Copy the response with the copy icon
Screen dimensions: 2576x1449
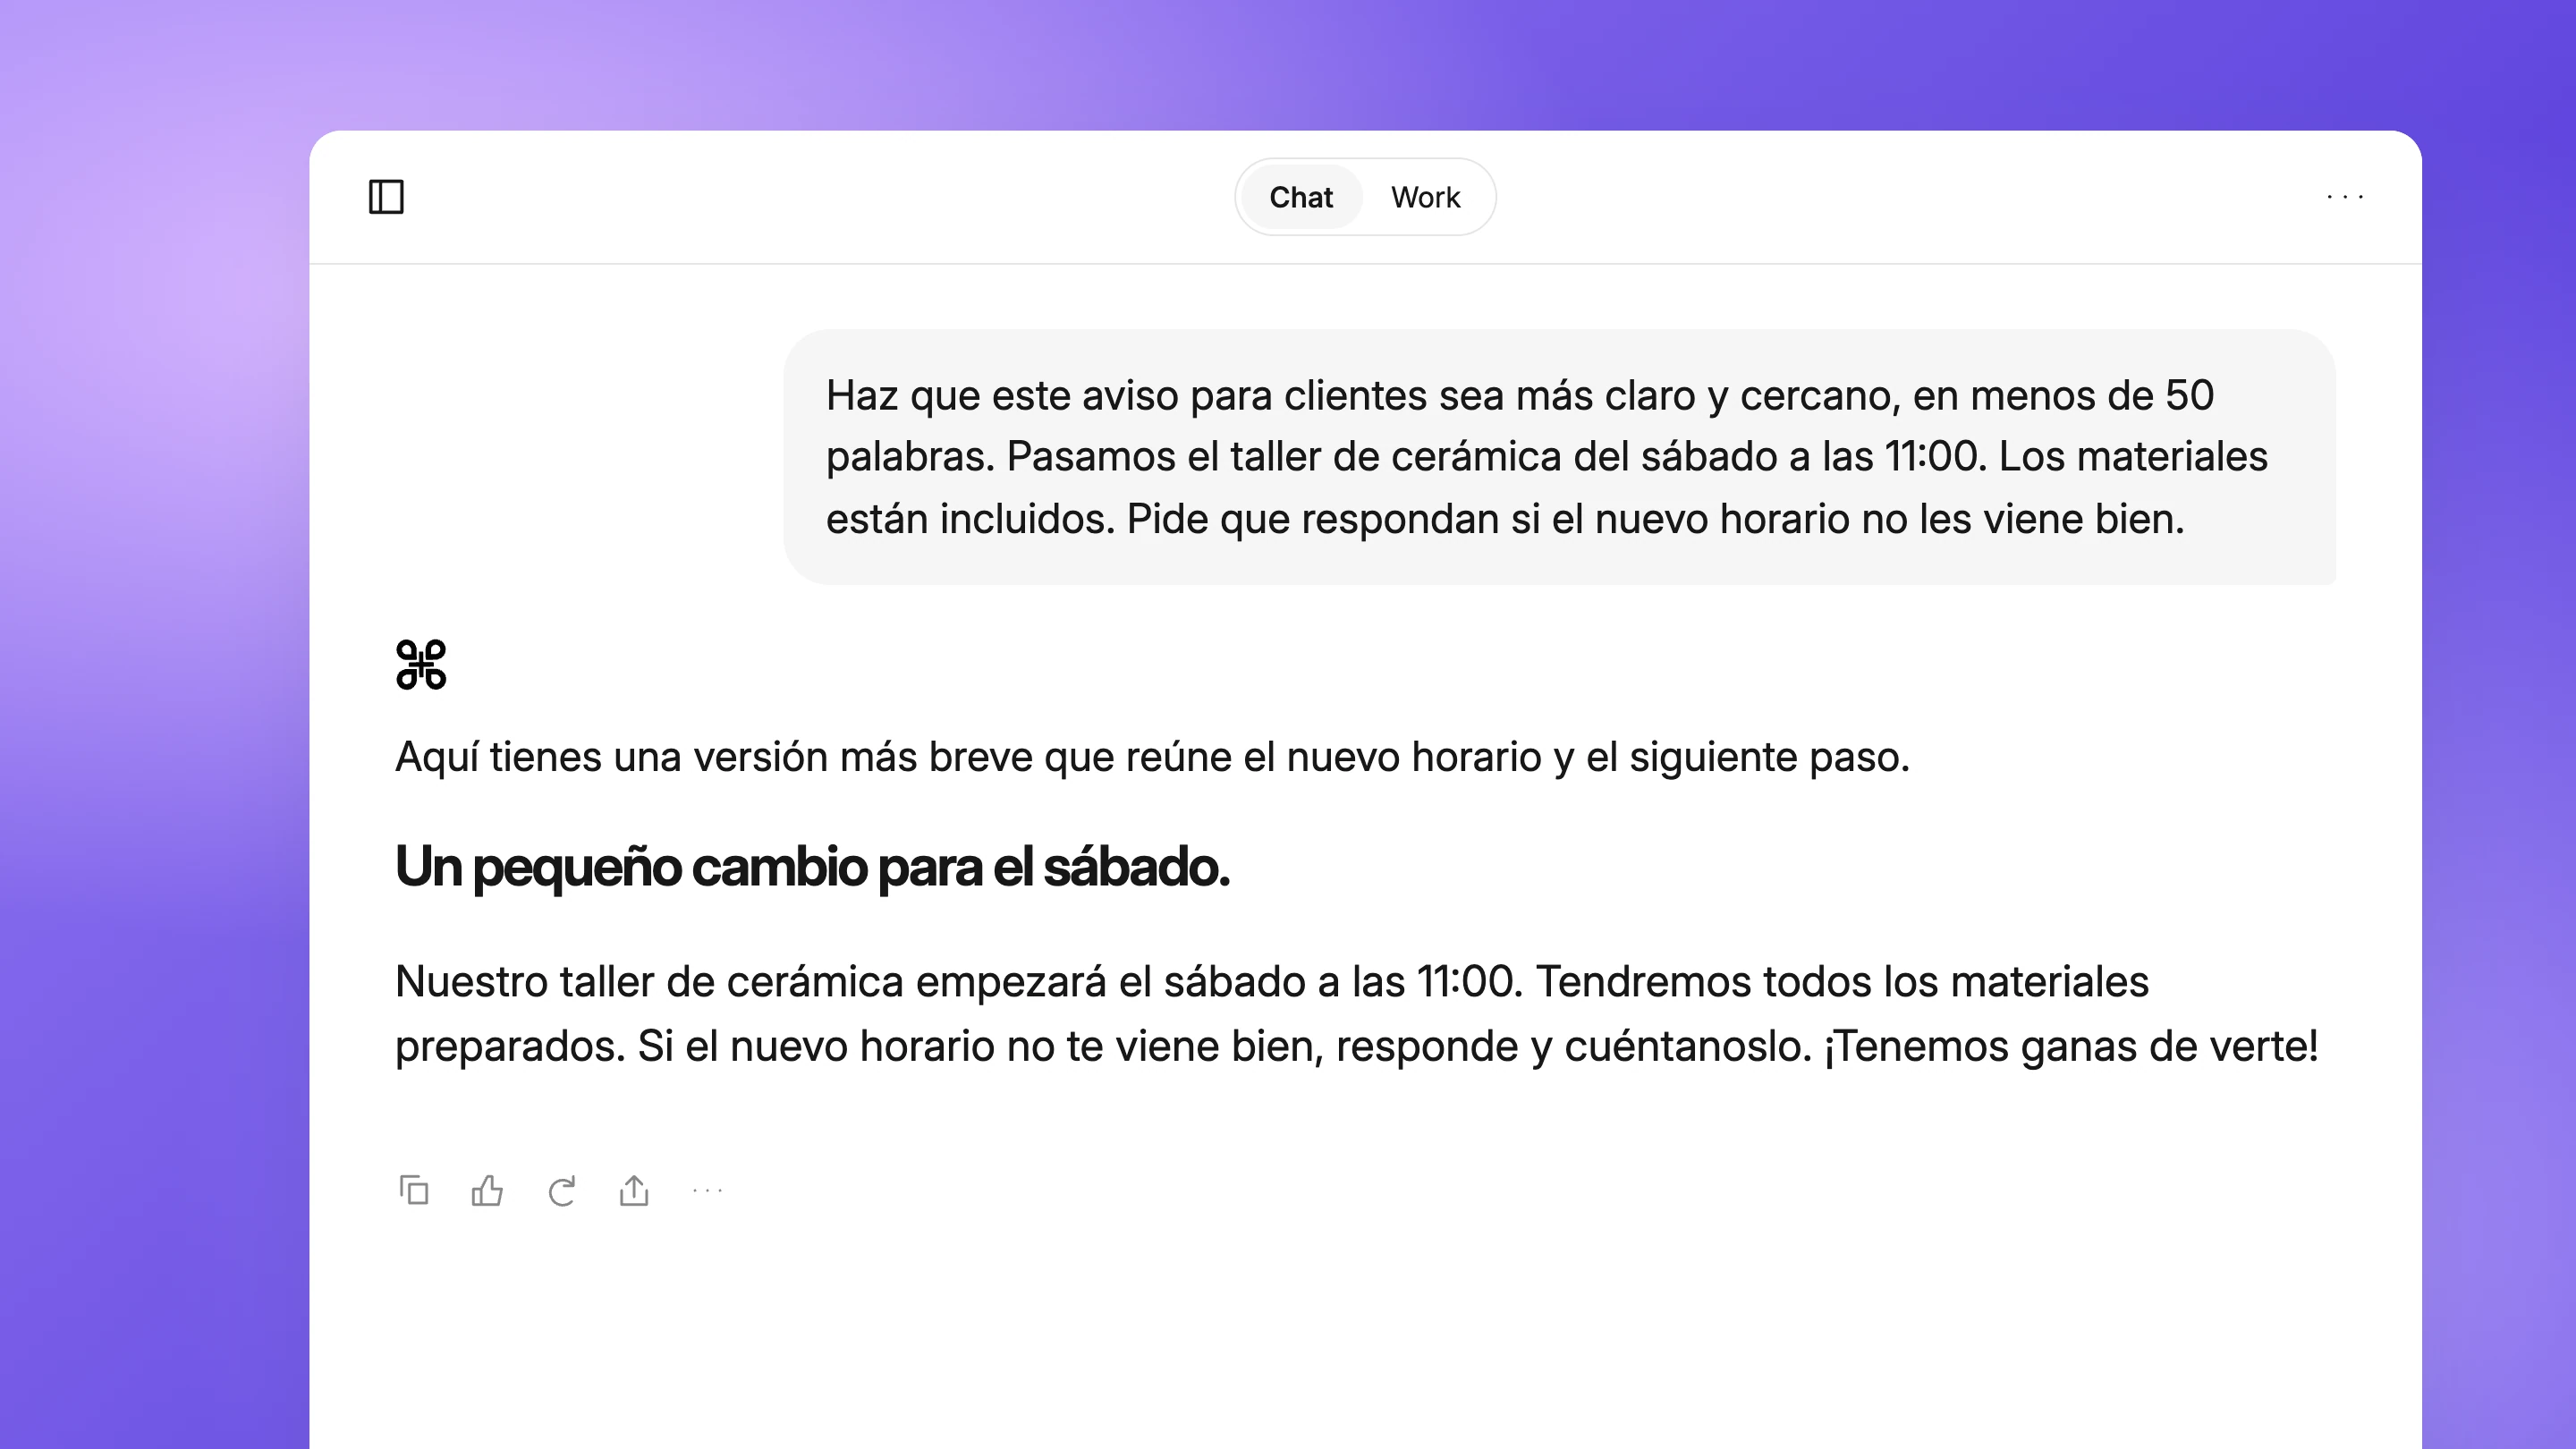coord(414,1190)
